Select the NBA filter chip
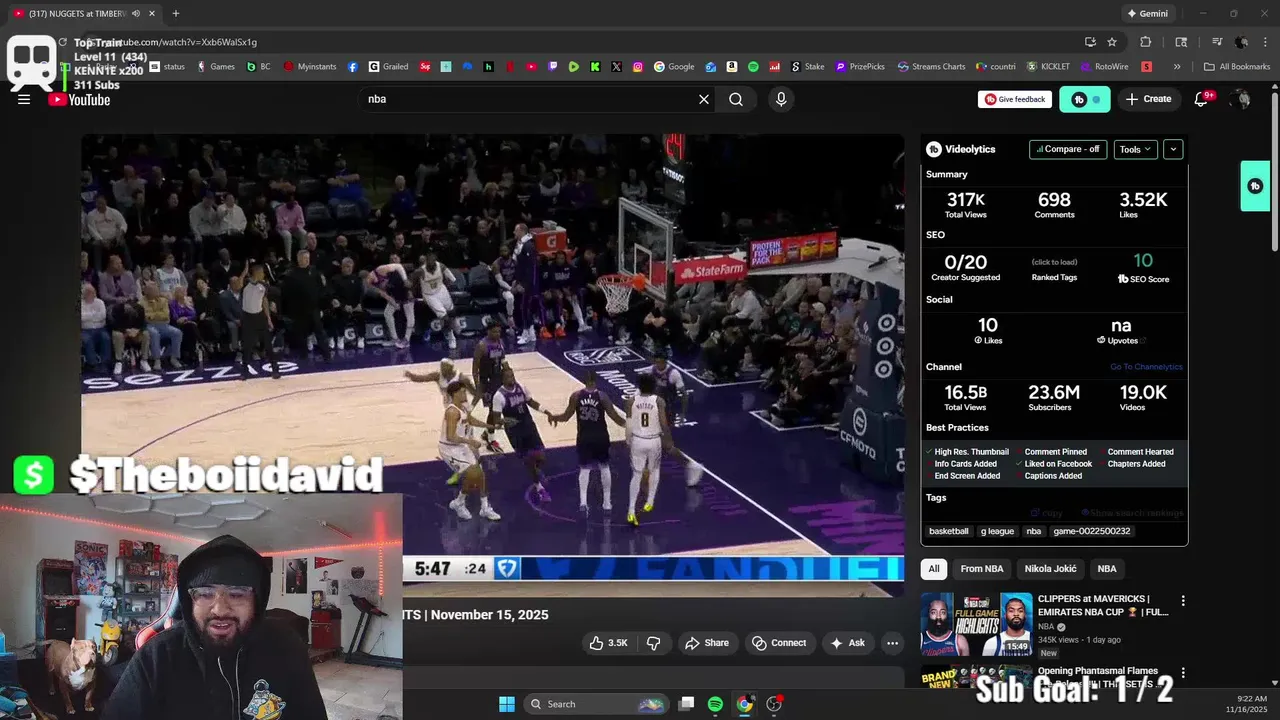Image resolution: width=1280 pixels, height=720 pixels. coord(1107,569)
